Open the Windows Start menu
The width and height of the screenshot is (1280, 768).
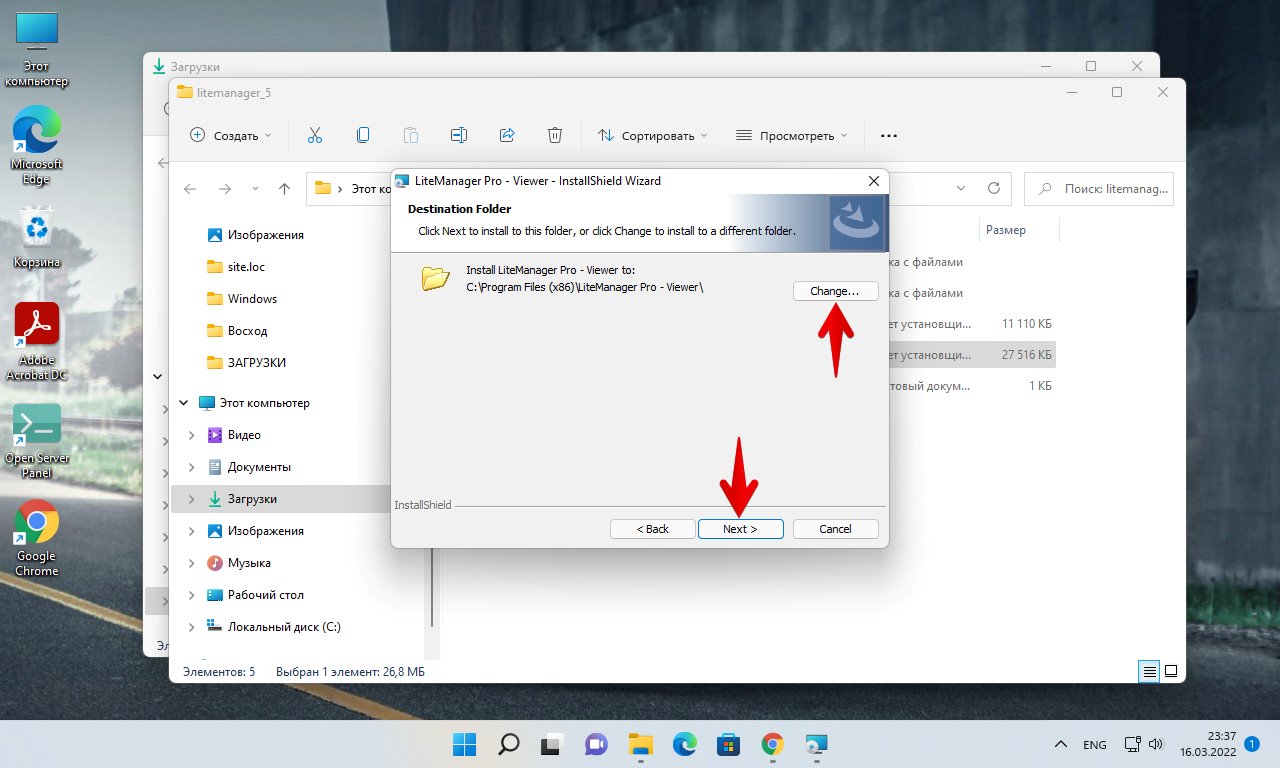pyautogui.click(x=464, y=744)
